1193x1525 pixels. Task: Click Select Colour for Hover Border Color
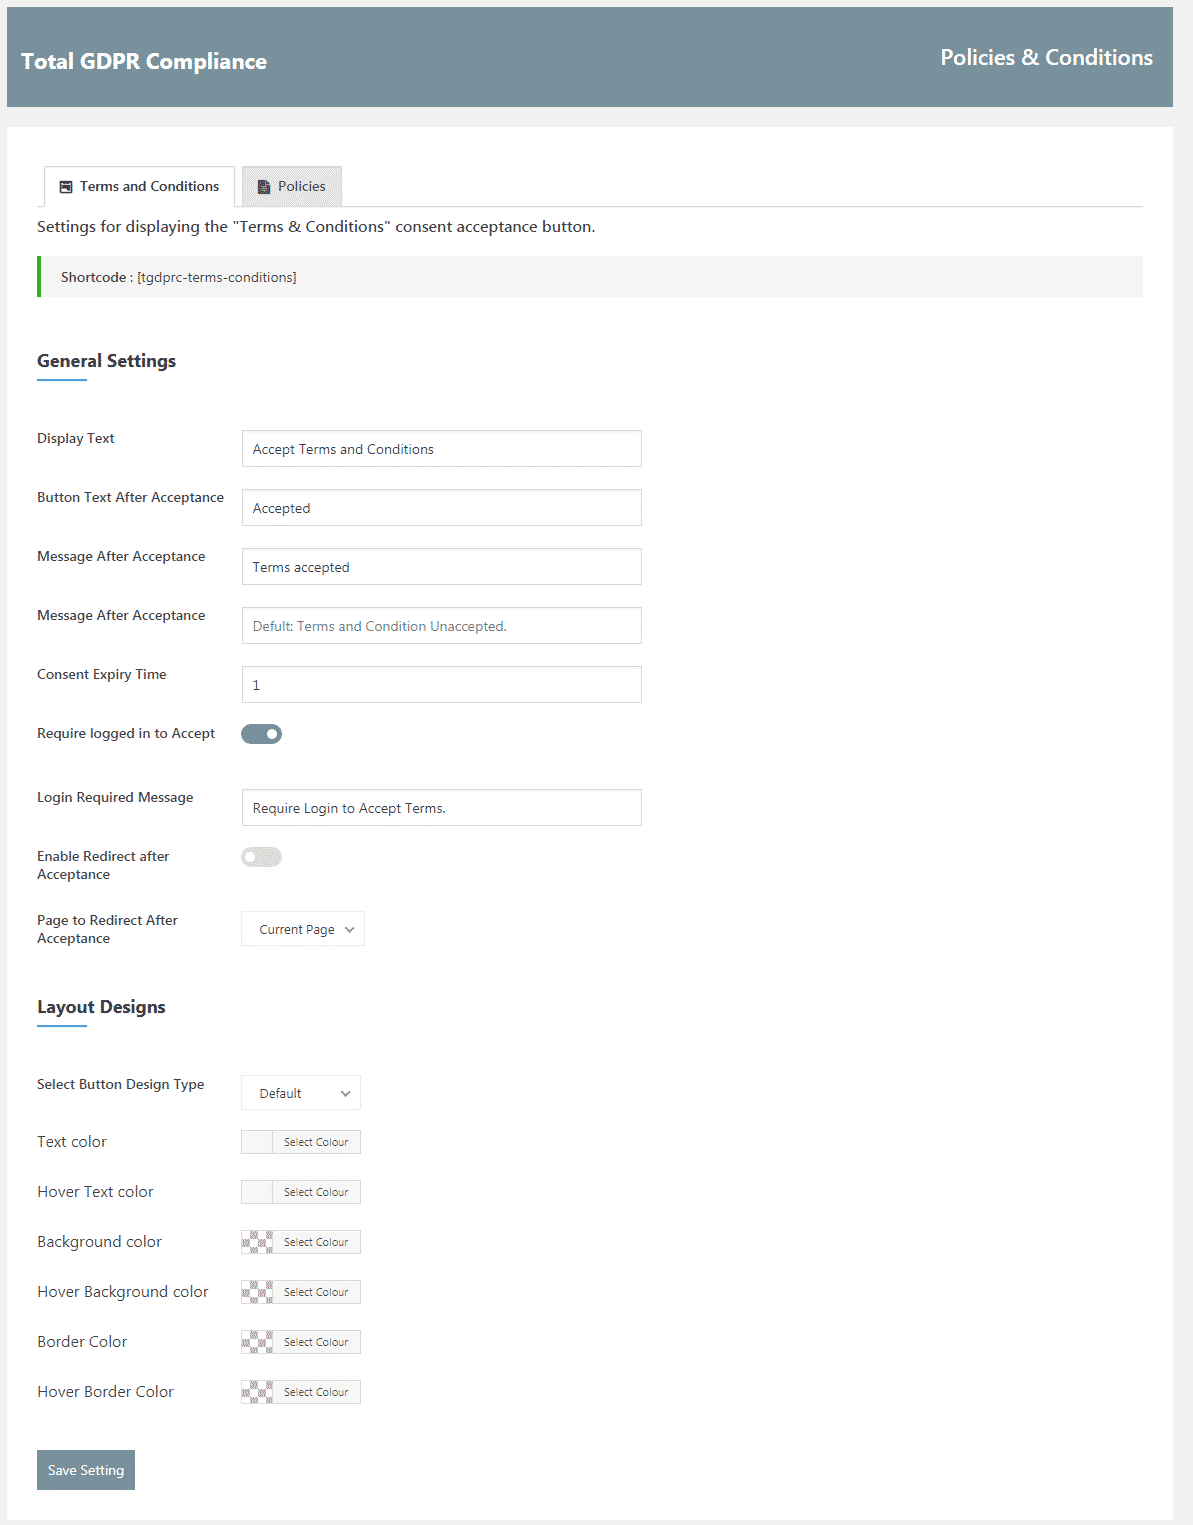[x=316, y=1392]
